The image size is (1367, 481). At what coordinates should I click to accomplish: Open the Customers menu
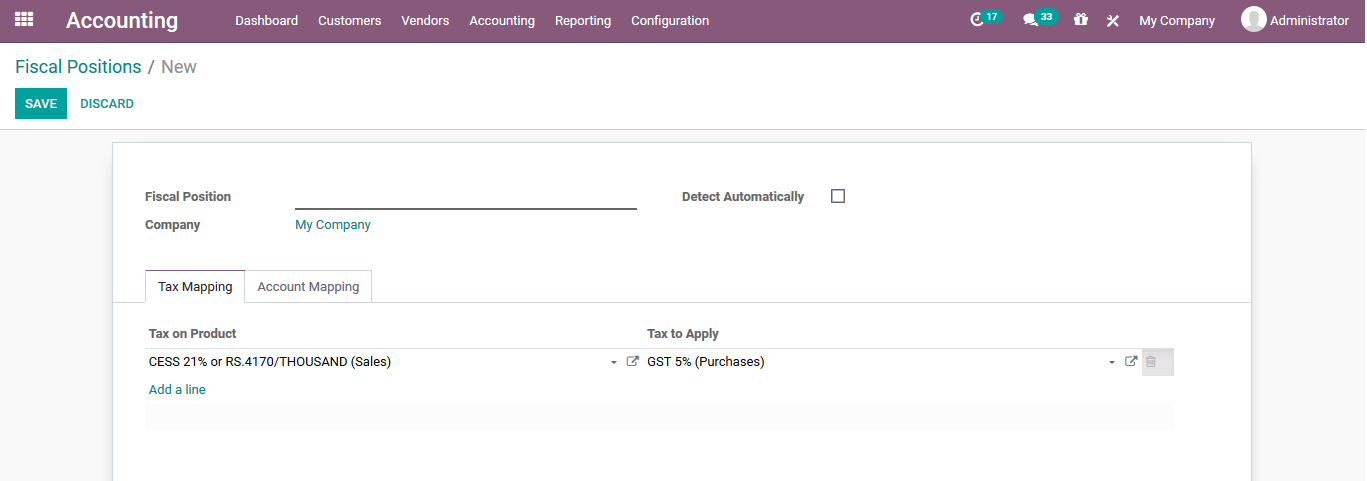(x=349, y=20)
